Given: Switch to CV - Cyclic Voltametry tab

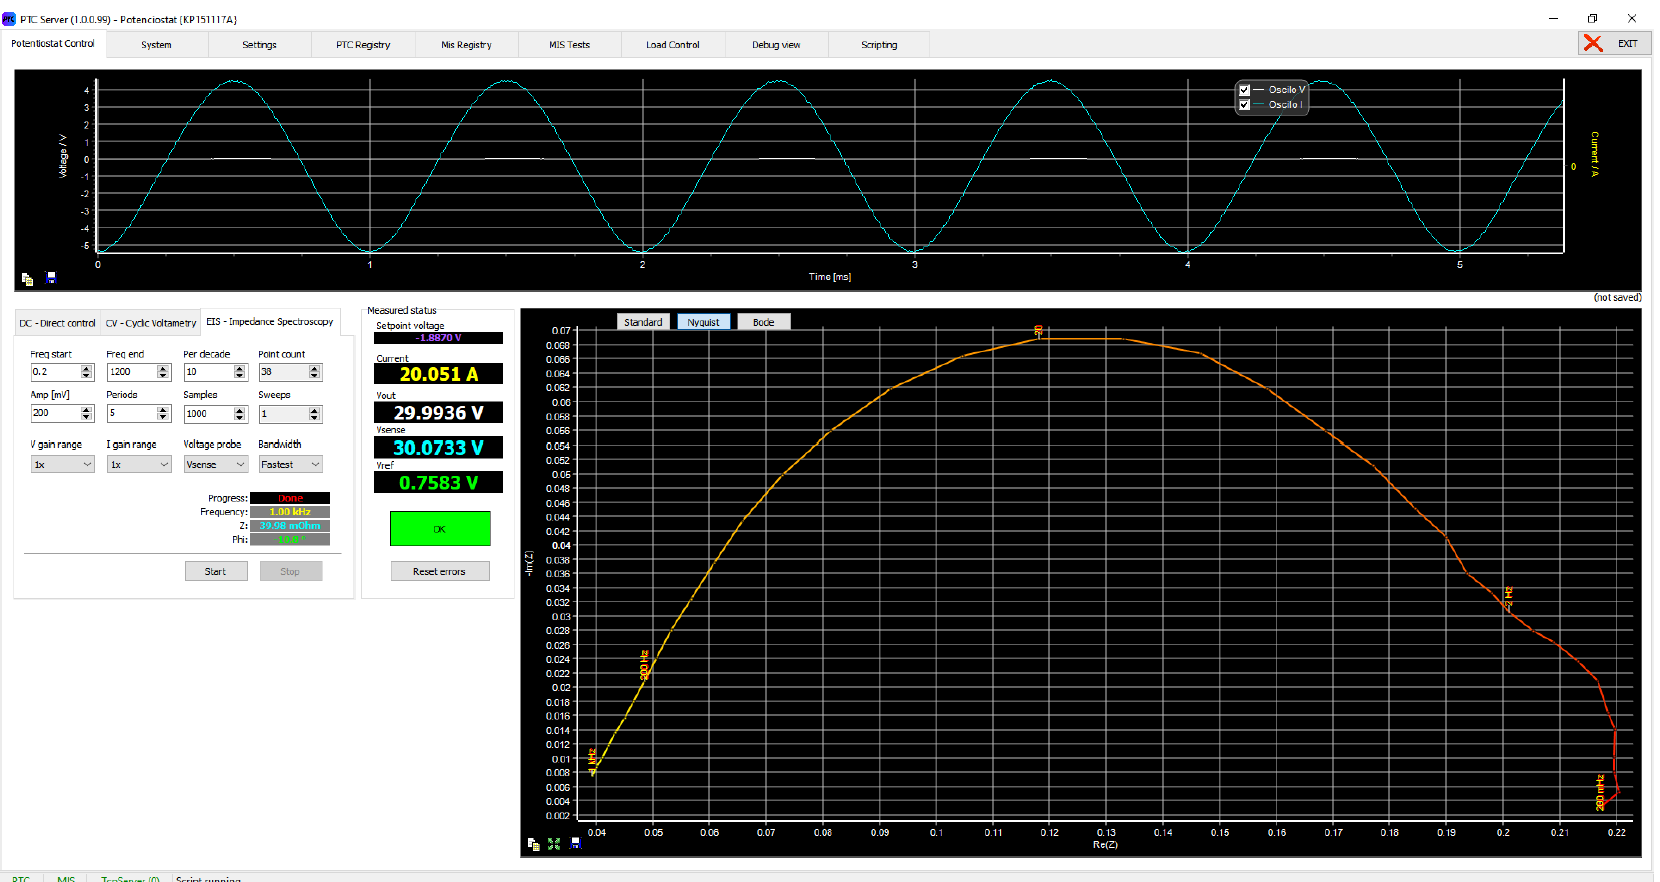Looking at the screenshot, I should 151,323.
